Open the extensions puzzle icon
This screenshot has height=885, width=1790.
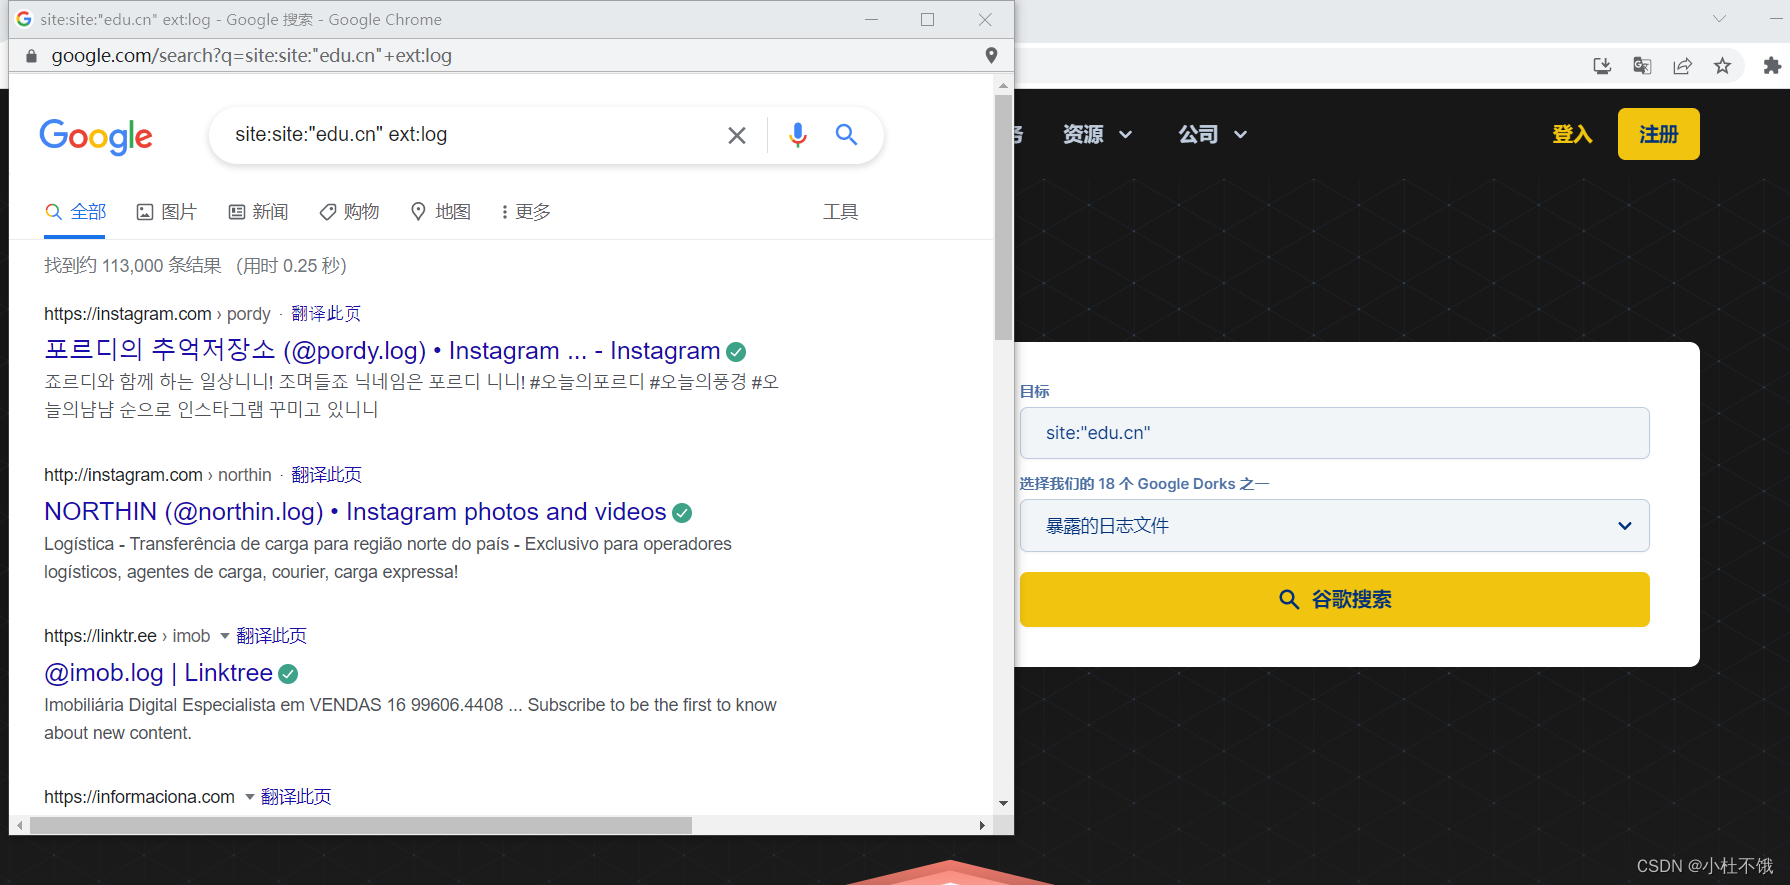1772,66
